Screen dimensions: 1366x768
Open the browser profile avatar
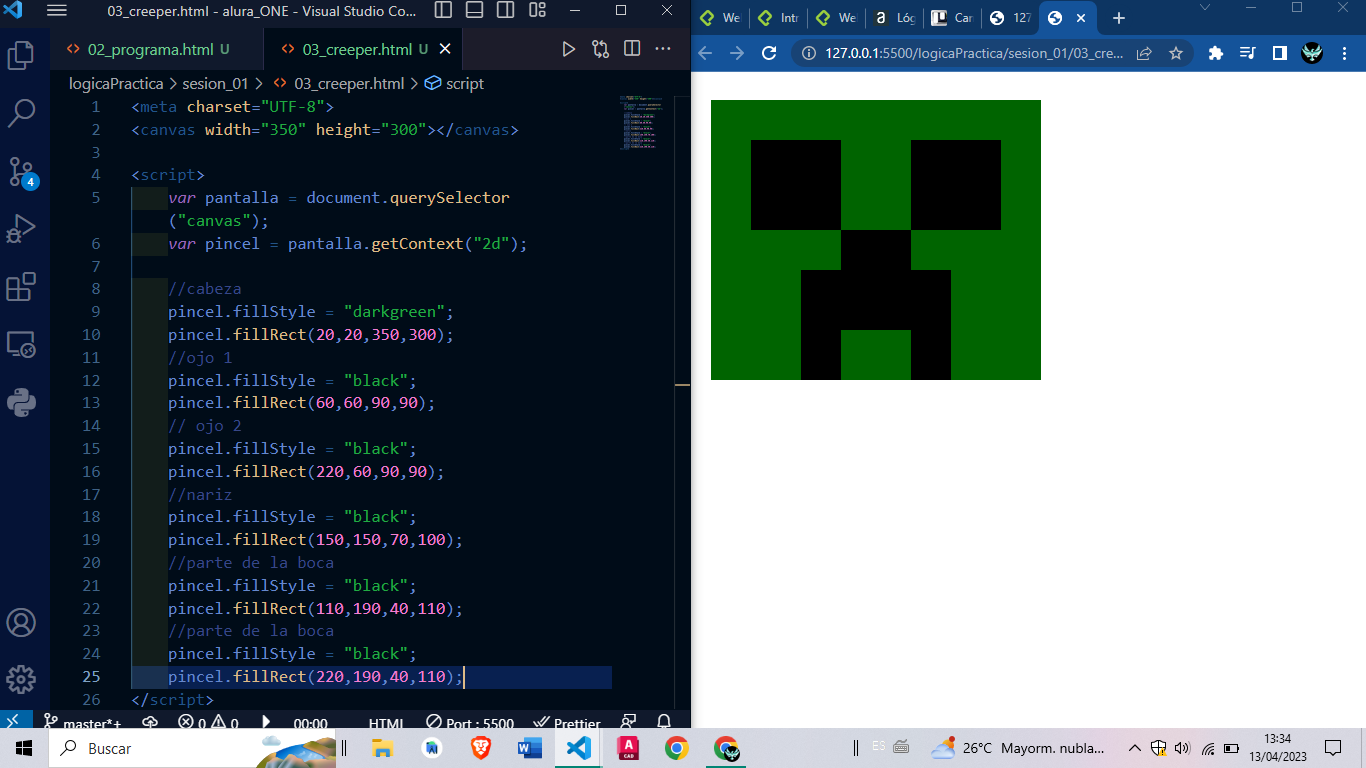[x=1312, y=53]
